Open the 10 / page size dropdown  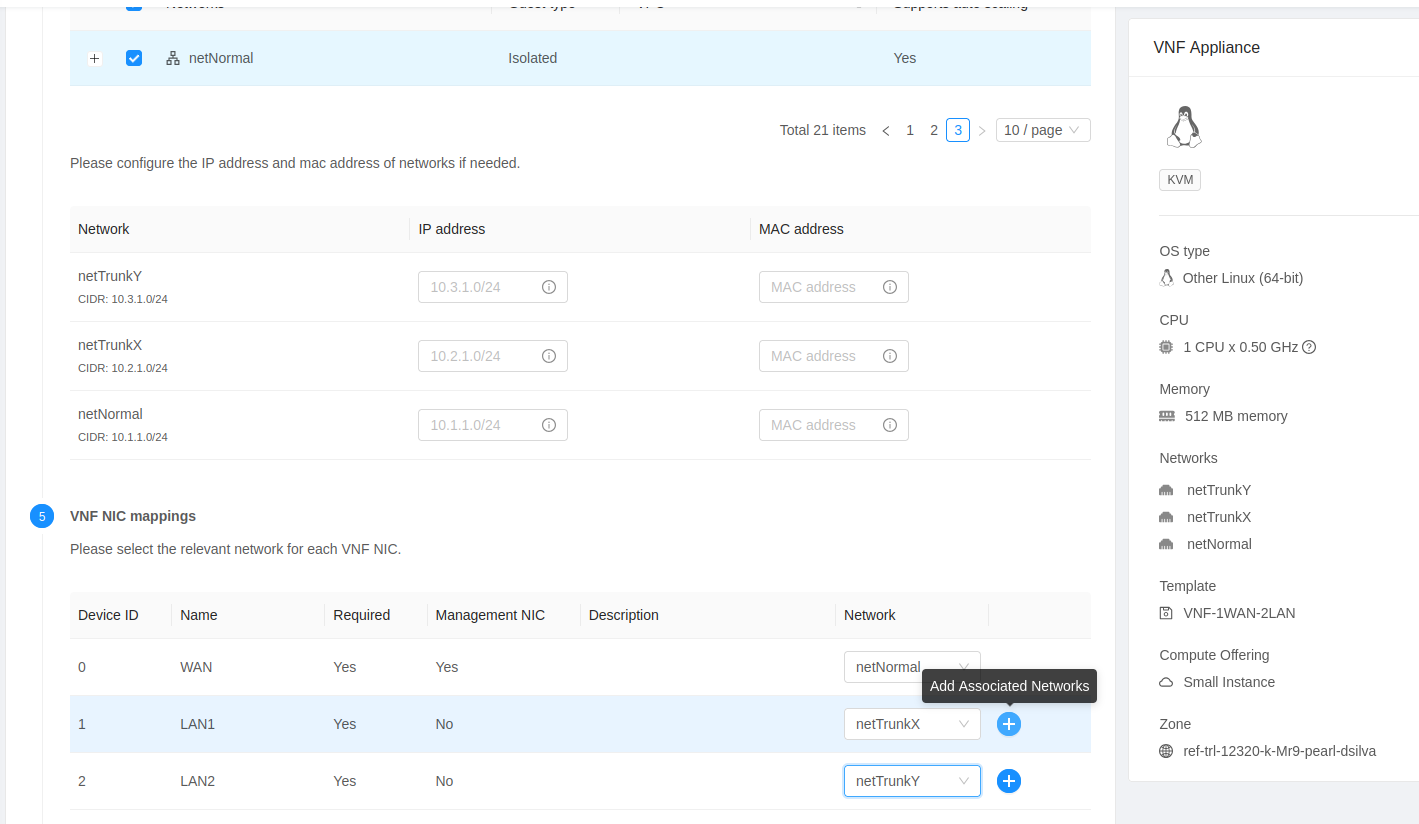tap(1043, 130)
